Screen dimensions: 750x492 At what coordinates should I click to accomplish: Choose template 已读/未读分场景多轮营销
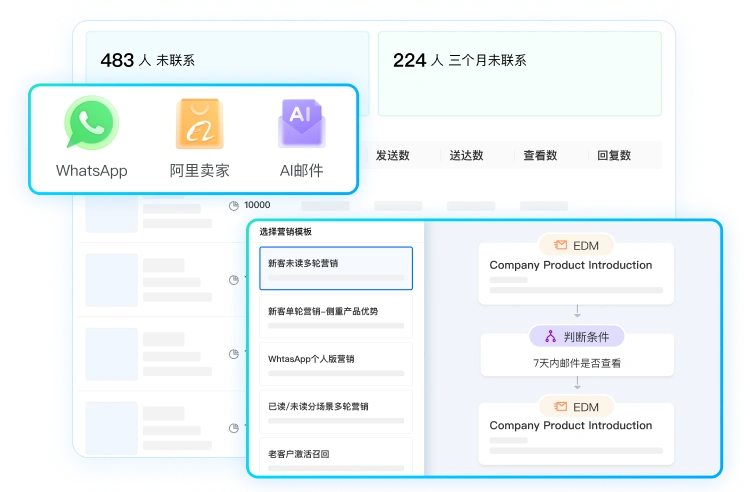[336, 411]
